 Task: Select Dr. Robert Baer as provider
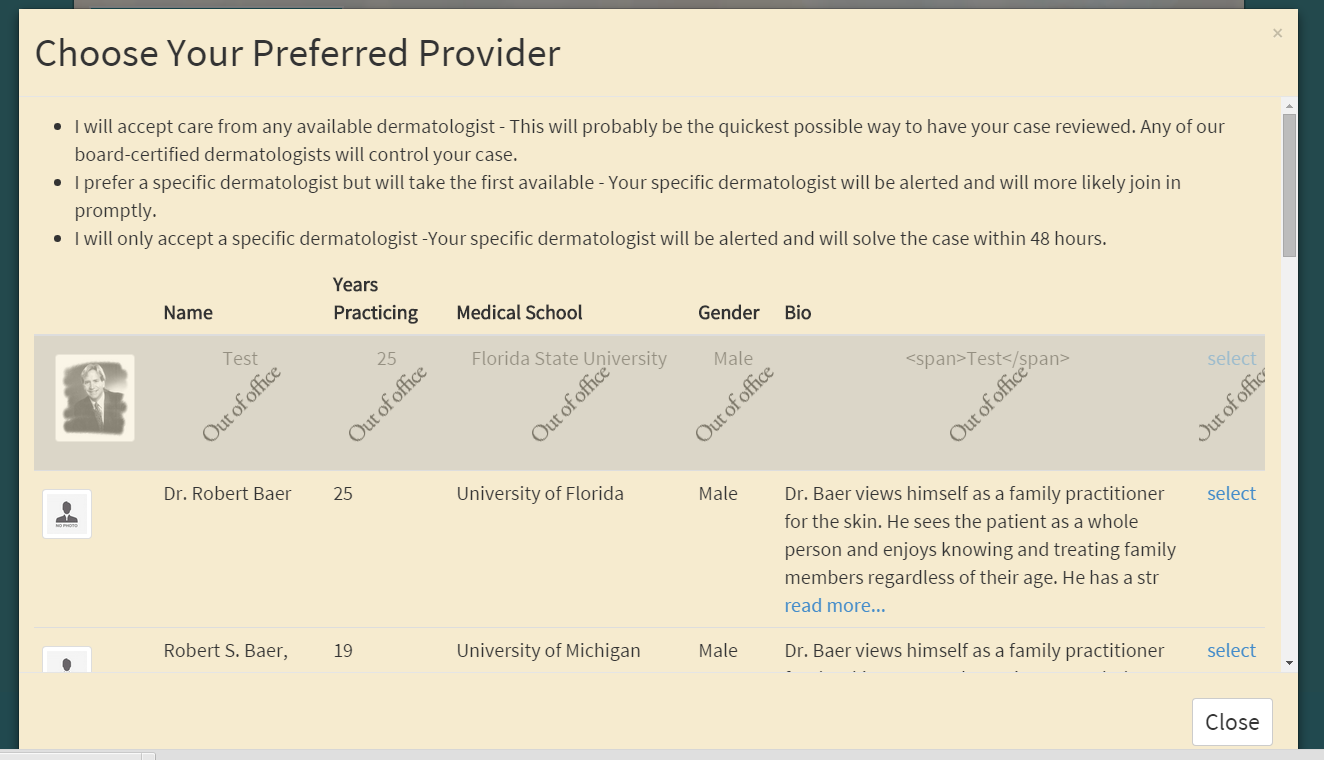pyautogui.click(x=1231, y=494)
